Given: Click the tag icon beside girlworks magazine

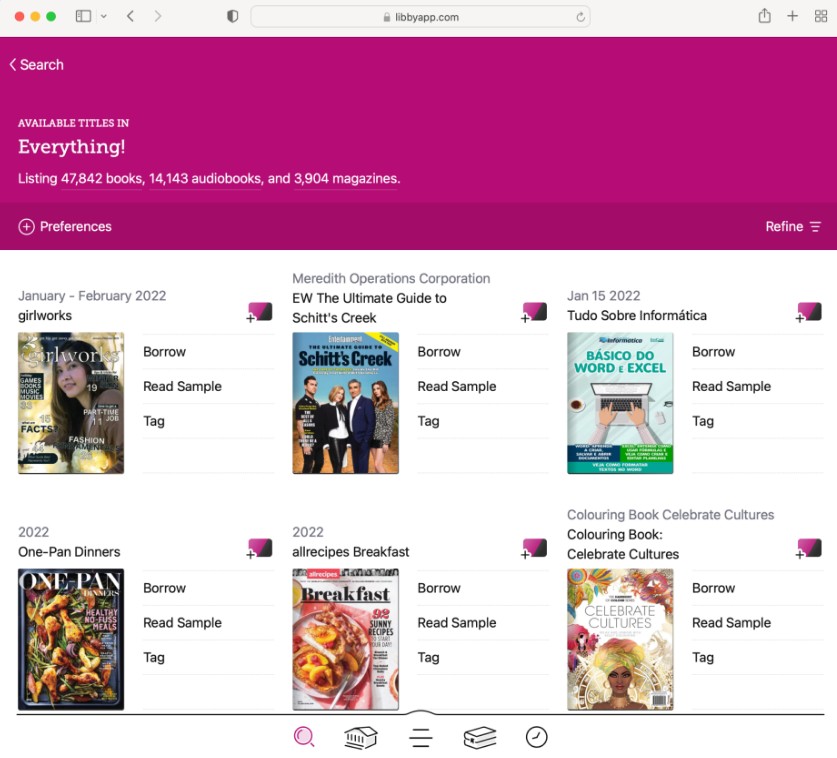Looking at the screenshot, I should [x=259, y=311].
